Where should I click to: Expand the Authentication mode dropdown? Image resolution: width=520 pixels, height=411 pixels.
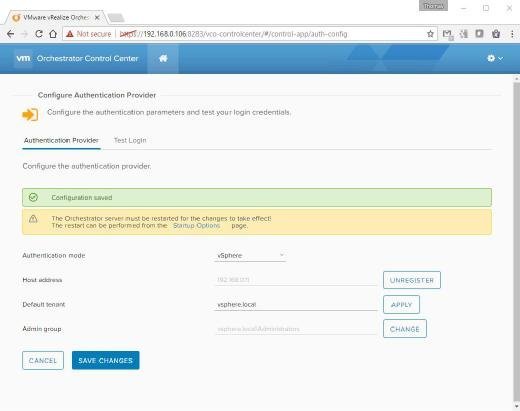coord(250,255)
